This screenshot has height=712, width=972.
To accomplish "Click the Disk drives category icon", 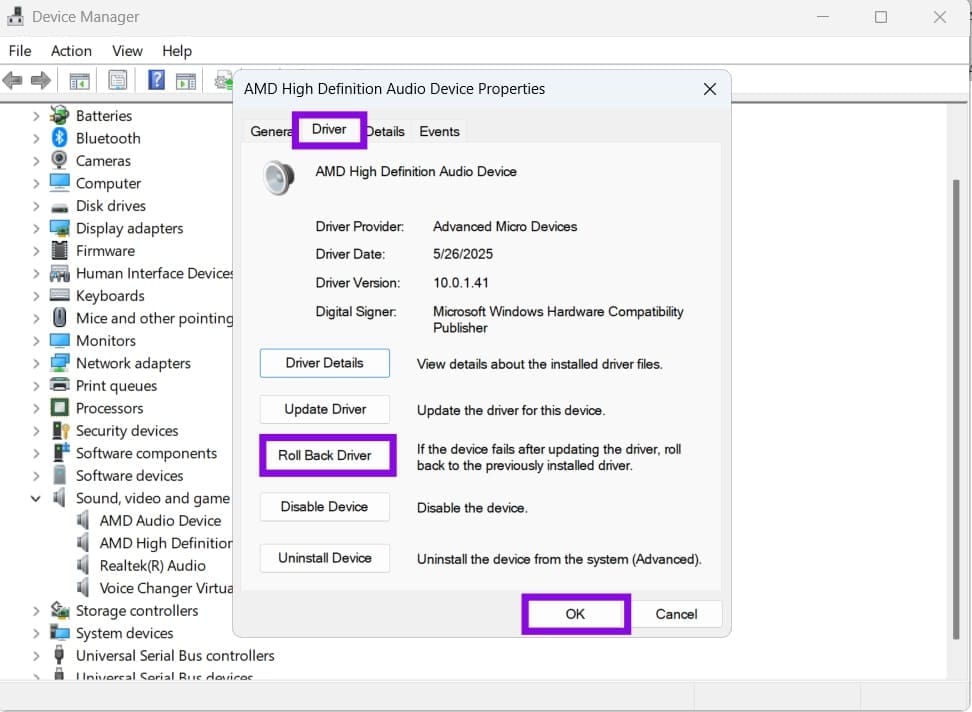I will point(60,207).
